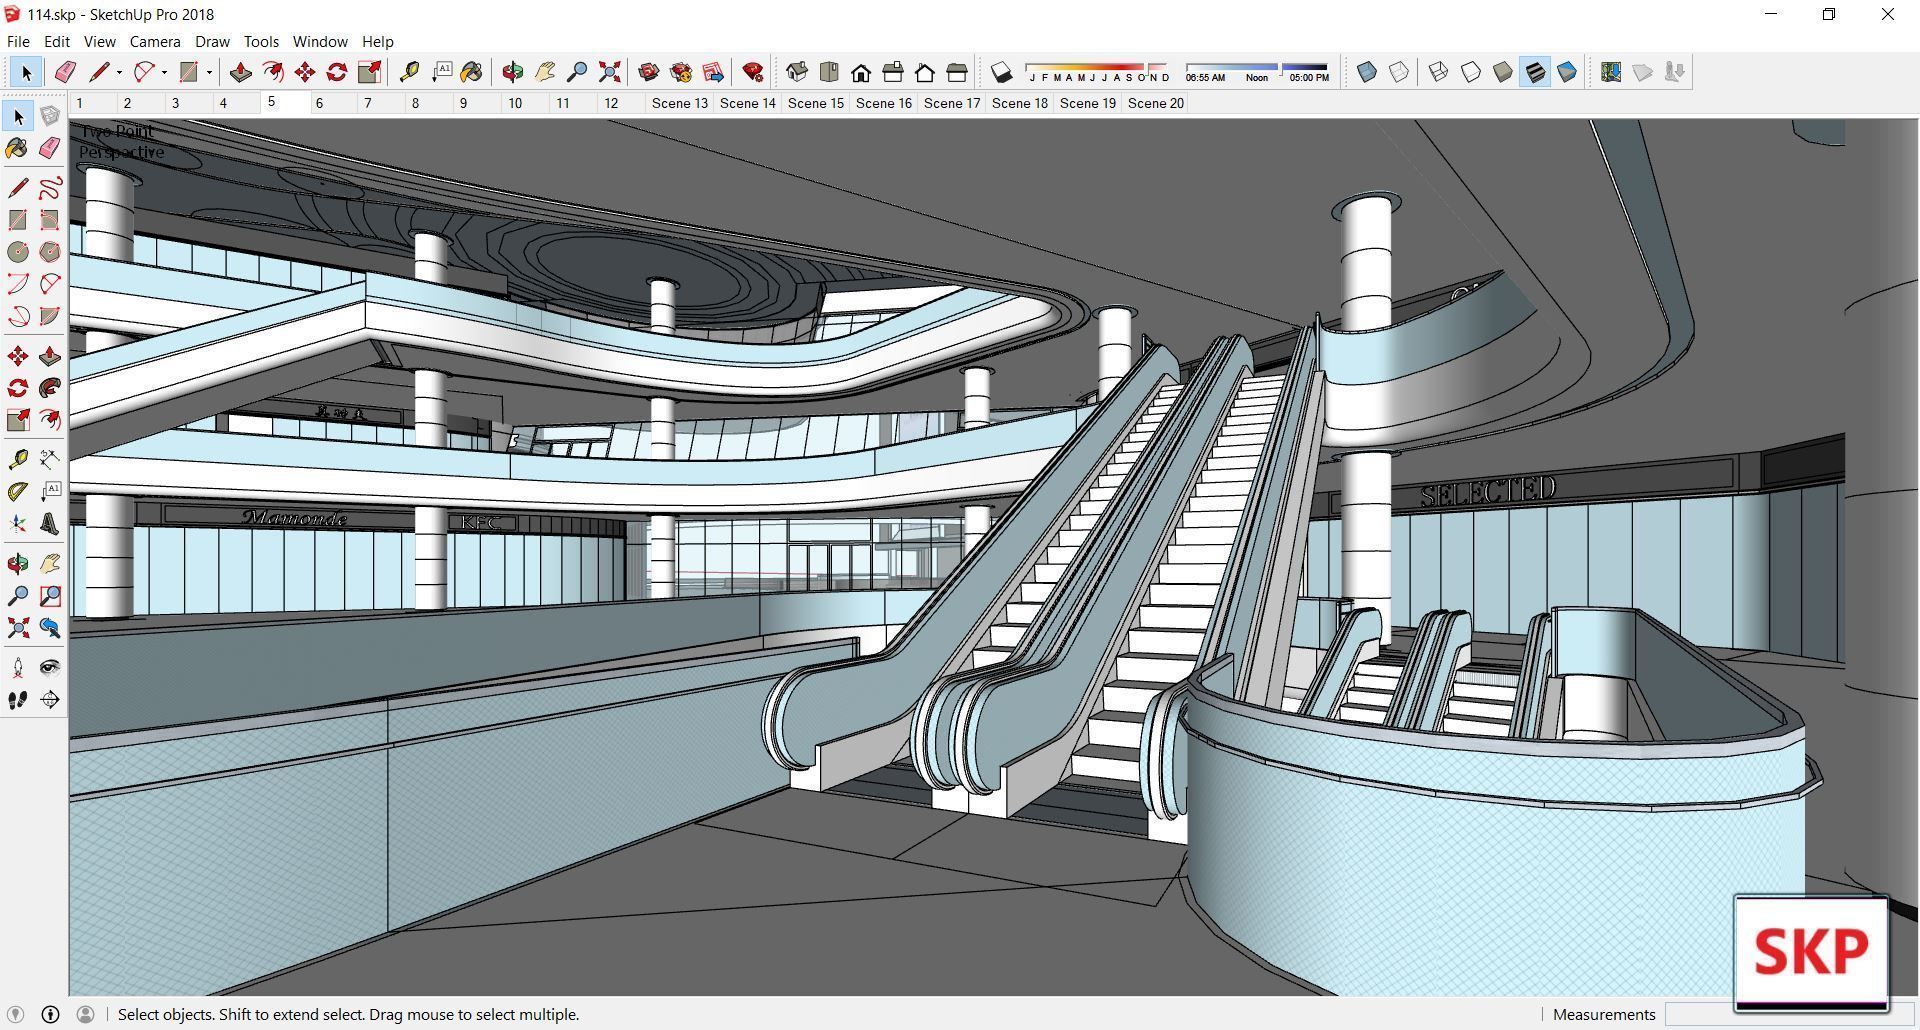The height and width of the screenshot is (1030, 1920).
Task: Click credits info icon in status bar
Action: point(50,1014)
